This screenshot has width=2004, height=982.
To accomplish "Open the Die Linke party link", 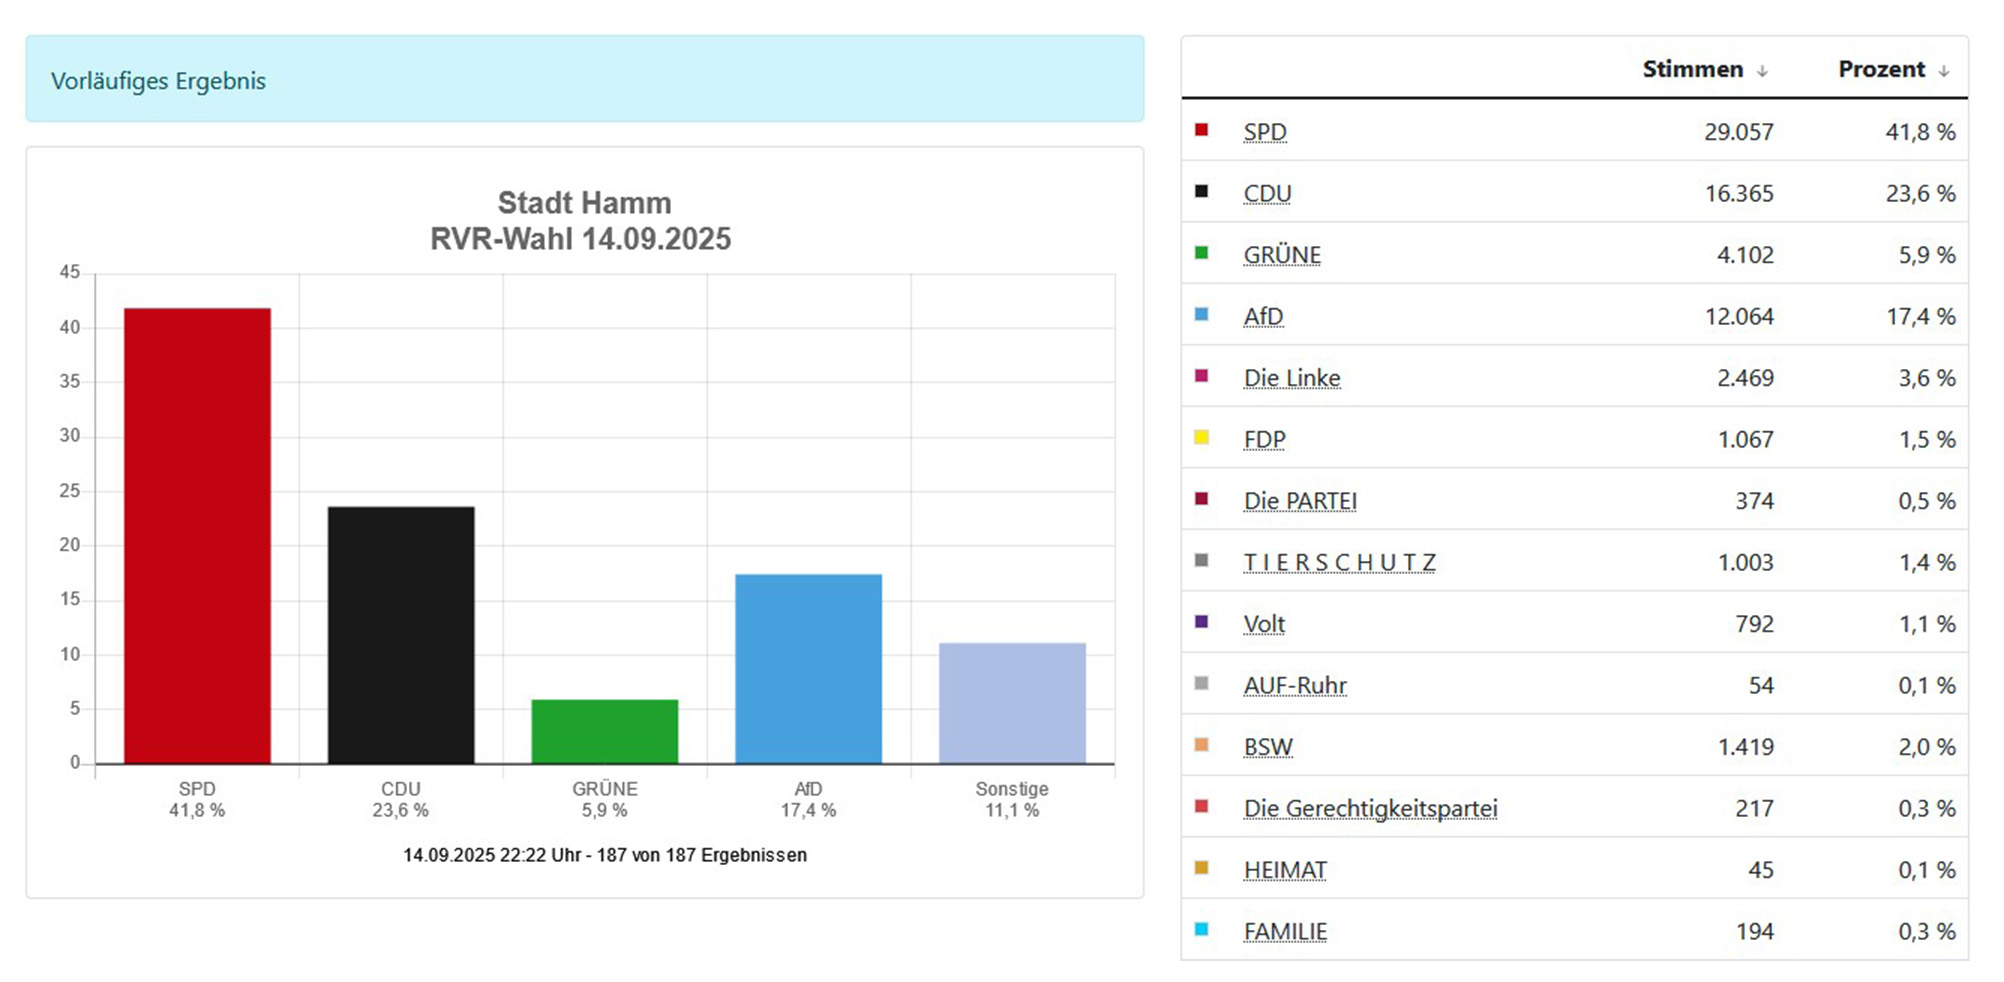I will (1292, 378).
